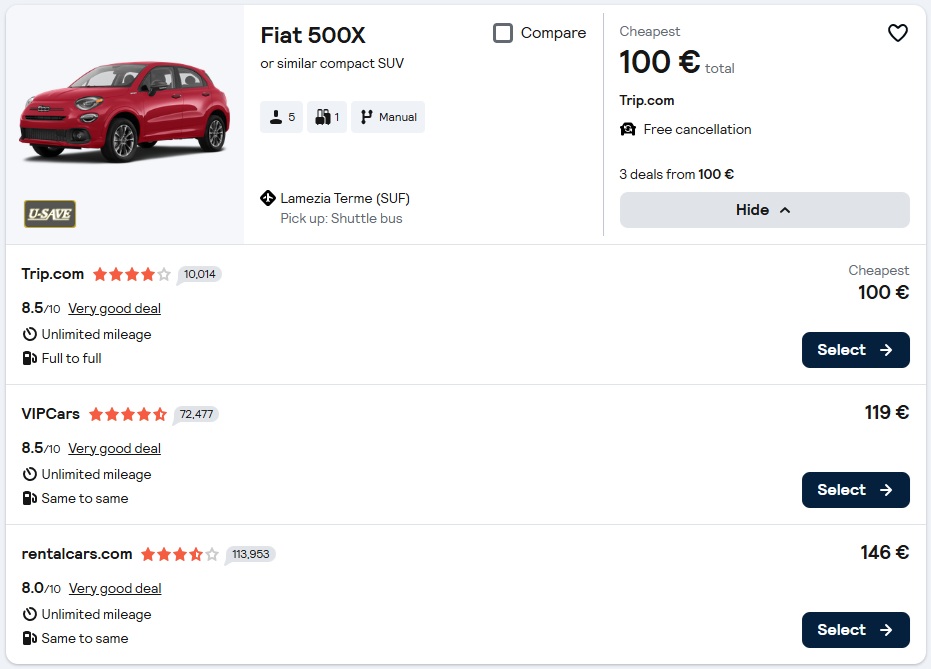Open VIPCars' Very good deal link
This screenshot has width=931, height=669.
pos(115,448)
